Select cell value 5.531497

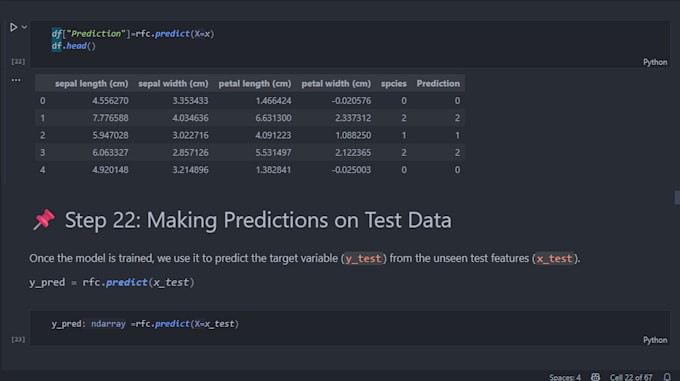(x=273, y=153)
